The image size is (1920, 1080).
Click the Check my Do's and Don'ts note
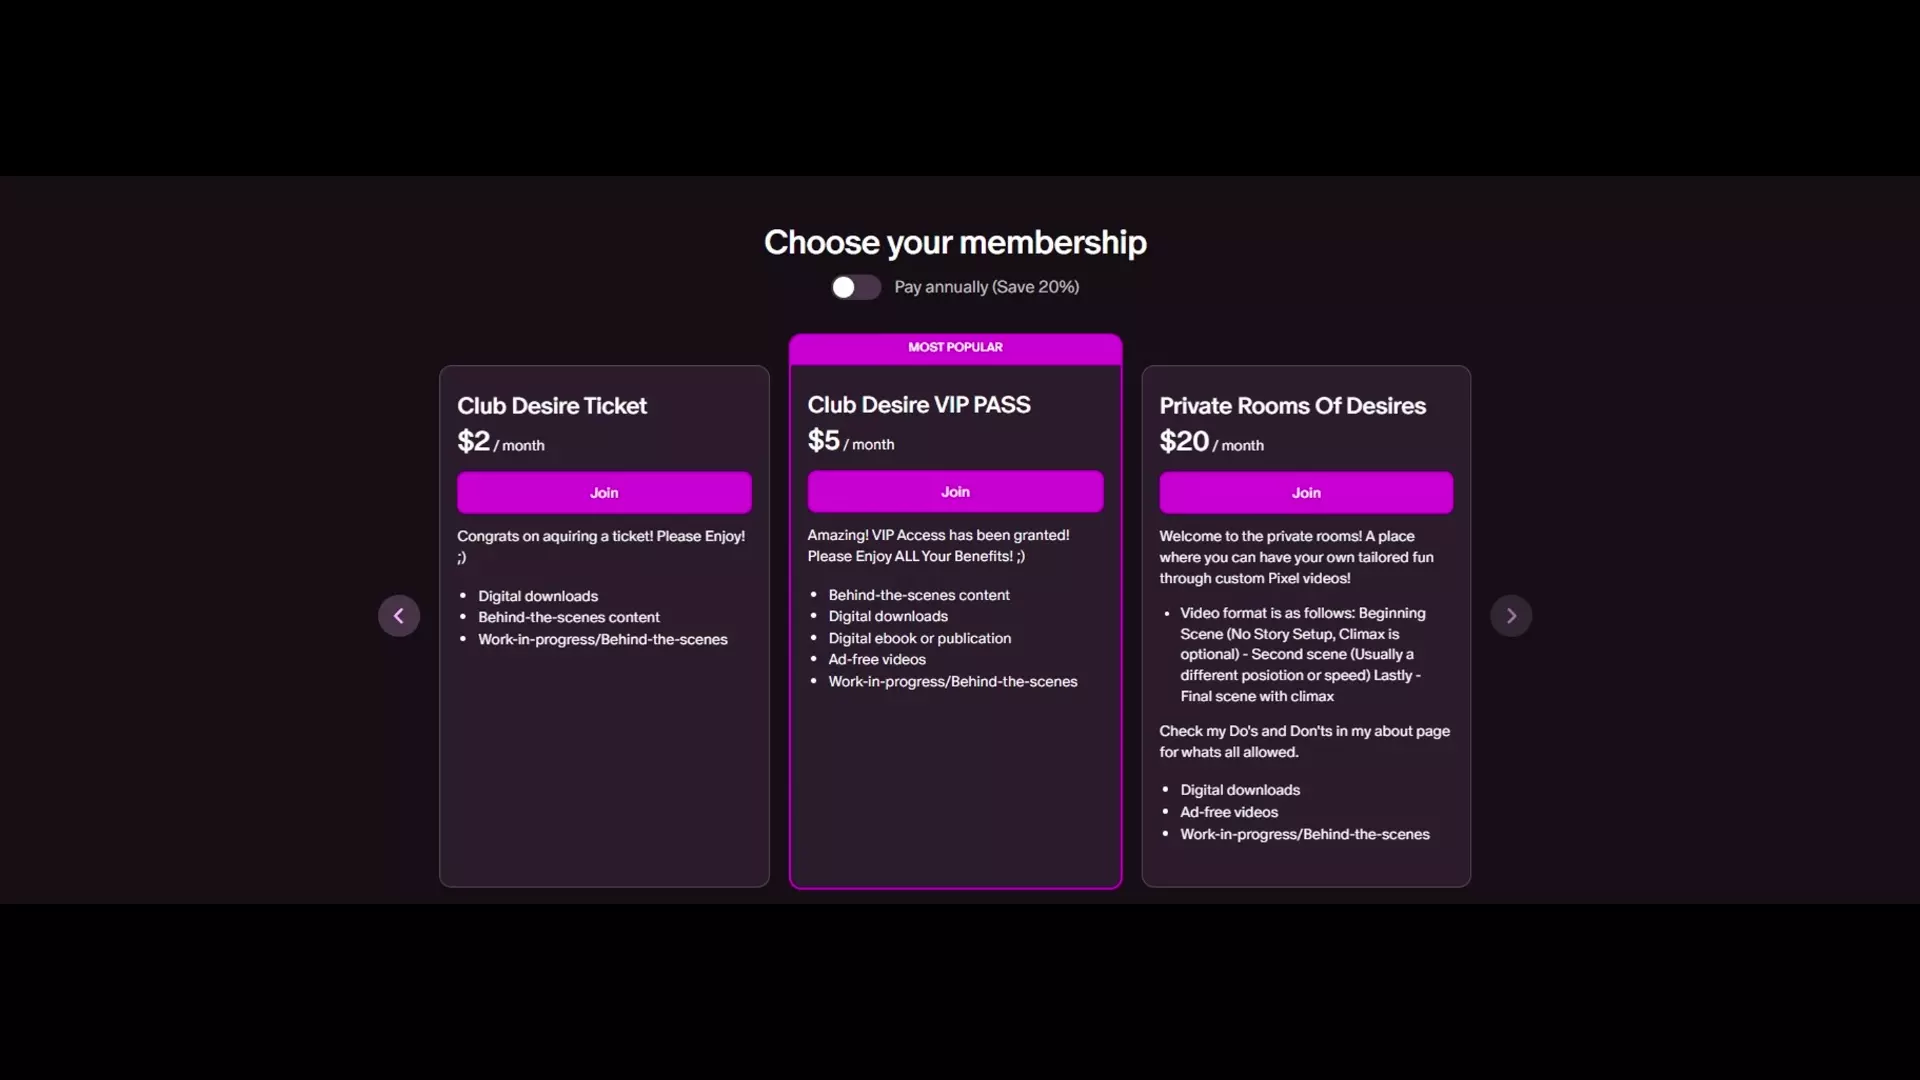1304,742
